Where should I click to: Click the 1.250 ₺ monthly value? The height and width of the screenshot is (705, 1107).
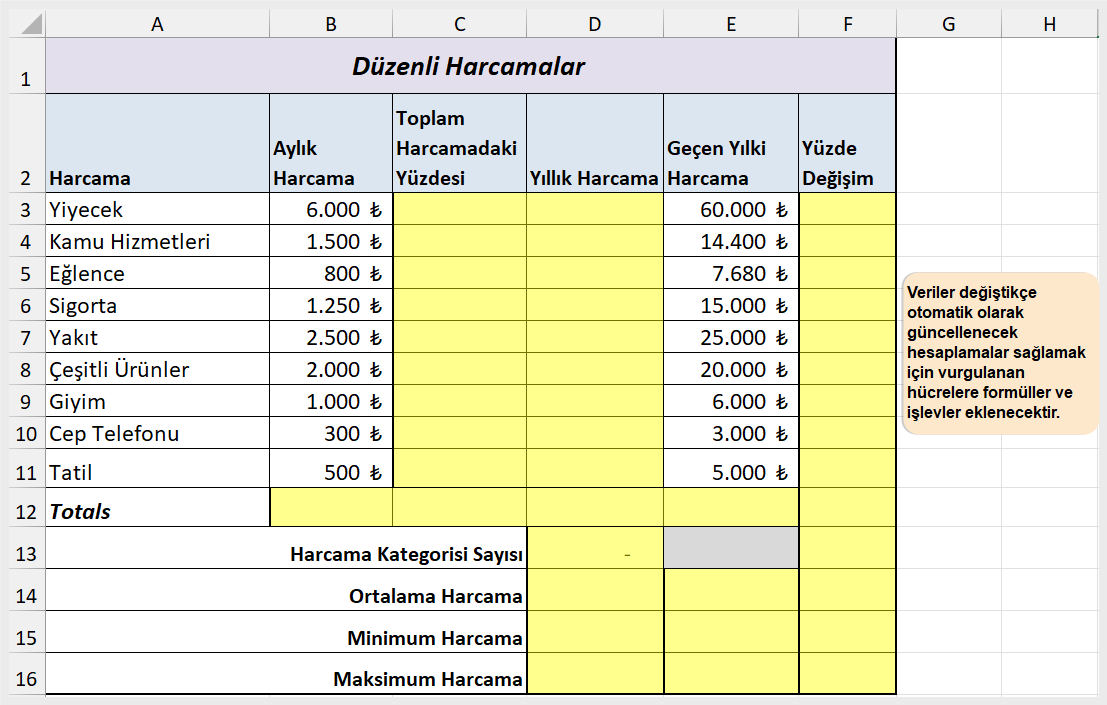coord(330,305)
